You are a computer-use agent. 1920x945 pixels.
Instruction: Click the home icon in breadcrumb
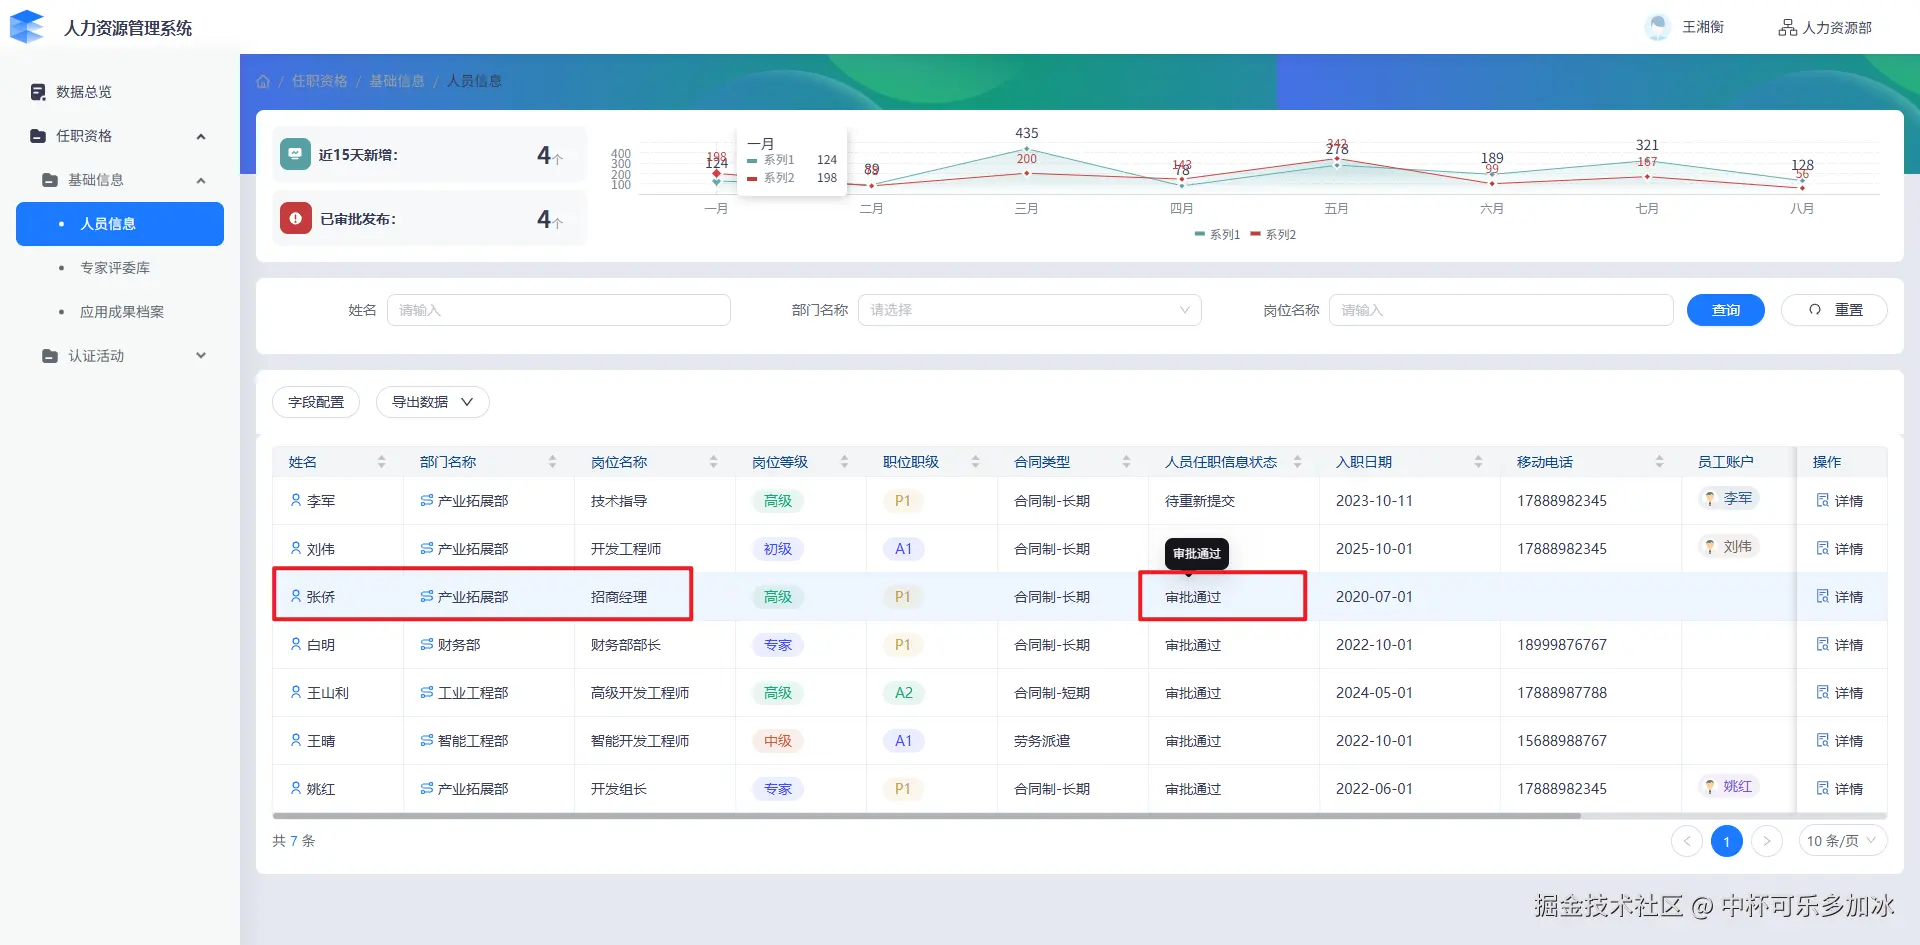coord(263,81)
